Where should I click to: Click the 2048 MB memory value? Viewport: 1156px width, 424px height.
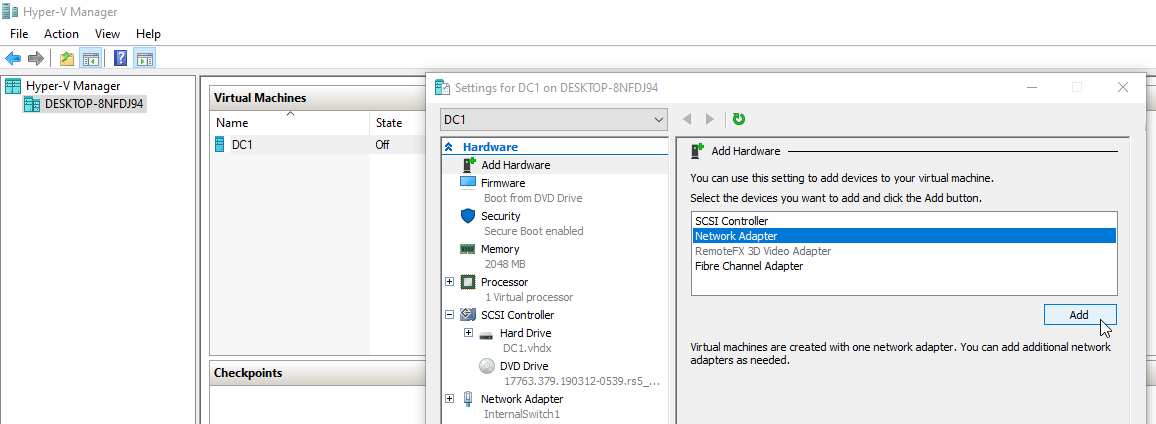pos(507,264)
